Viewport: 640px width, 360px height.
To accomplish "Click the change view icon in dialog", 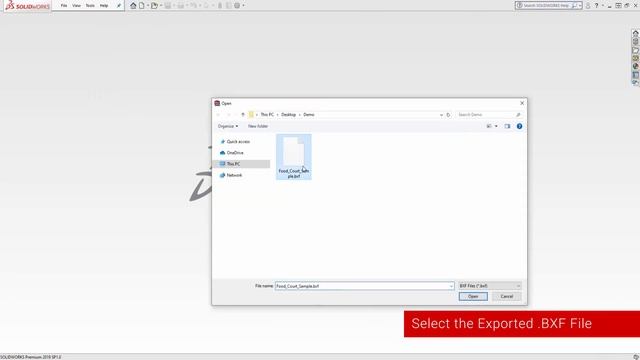I will [x=489, y=126].
